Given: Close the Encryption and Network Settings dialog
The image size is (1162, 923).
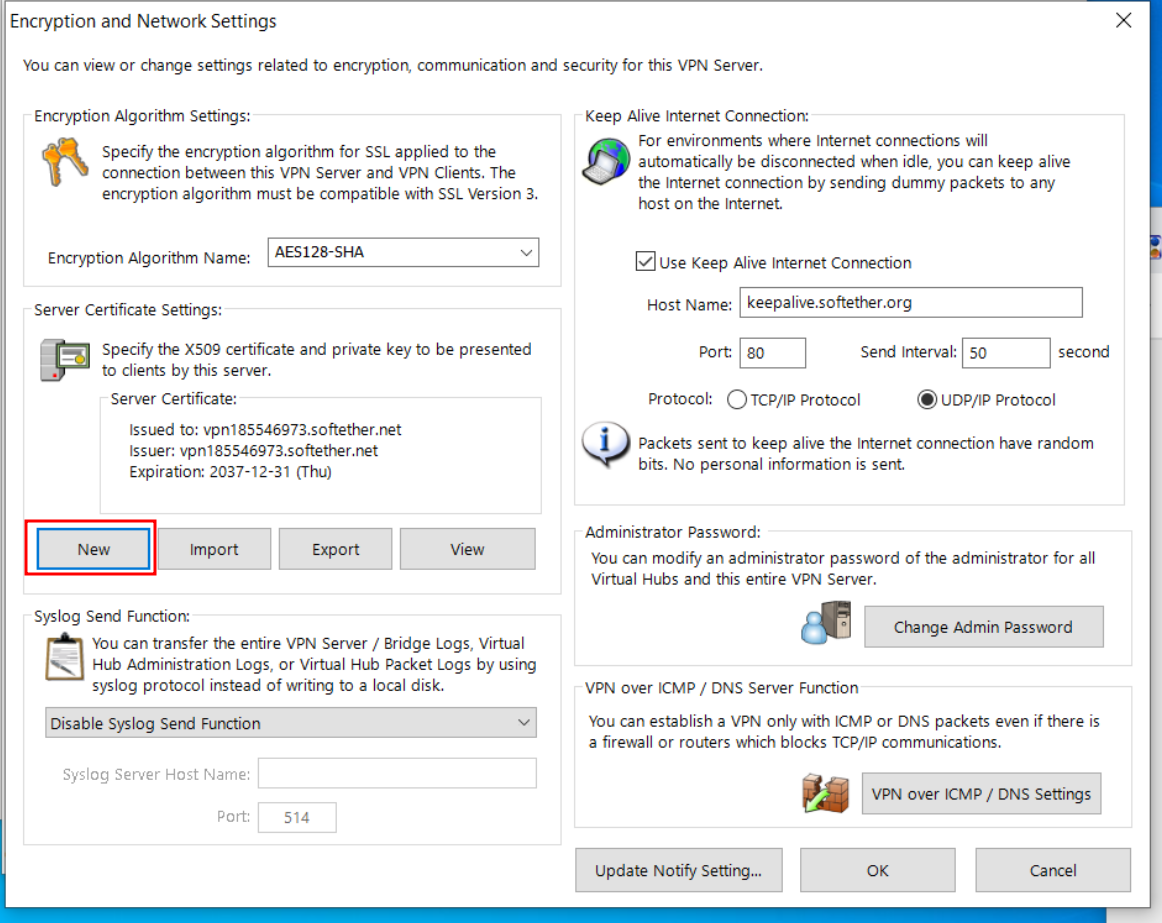Looking at the screenshot, I should point(1123,21).
